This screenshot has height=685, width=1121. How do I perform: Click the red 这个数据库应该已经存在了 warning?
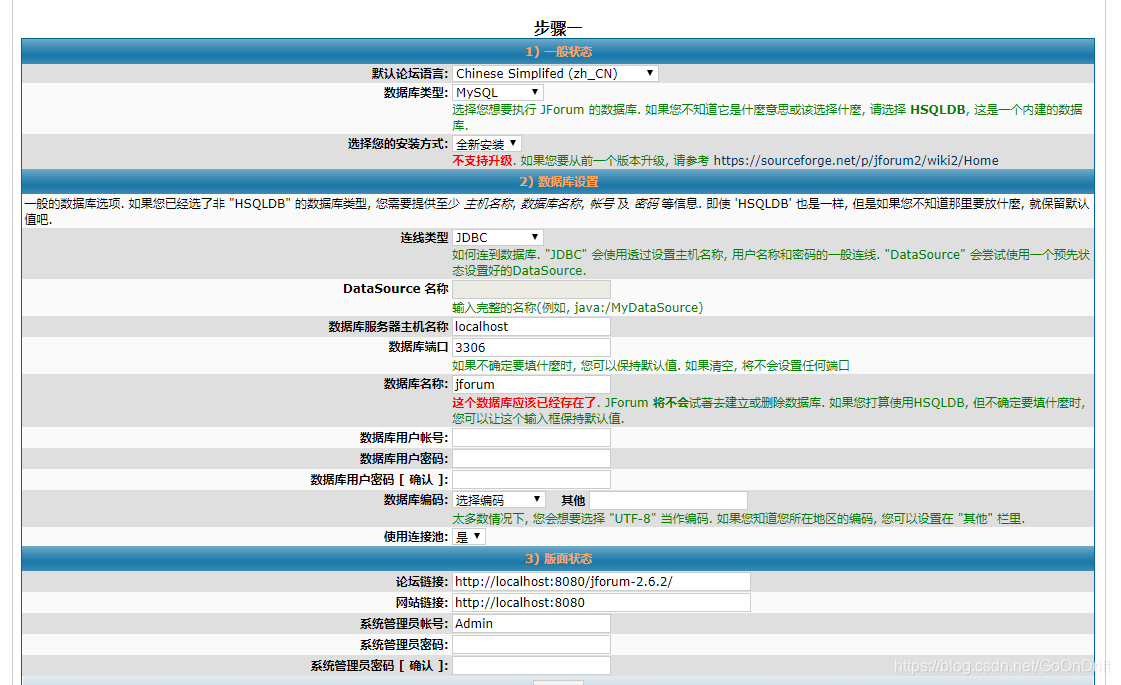(524, 403)
